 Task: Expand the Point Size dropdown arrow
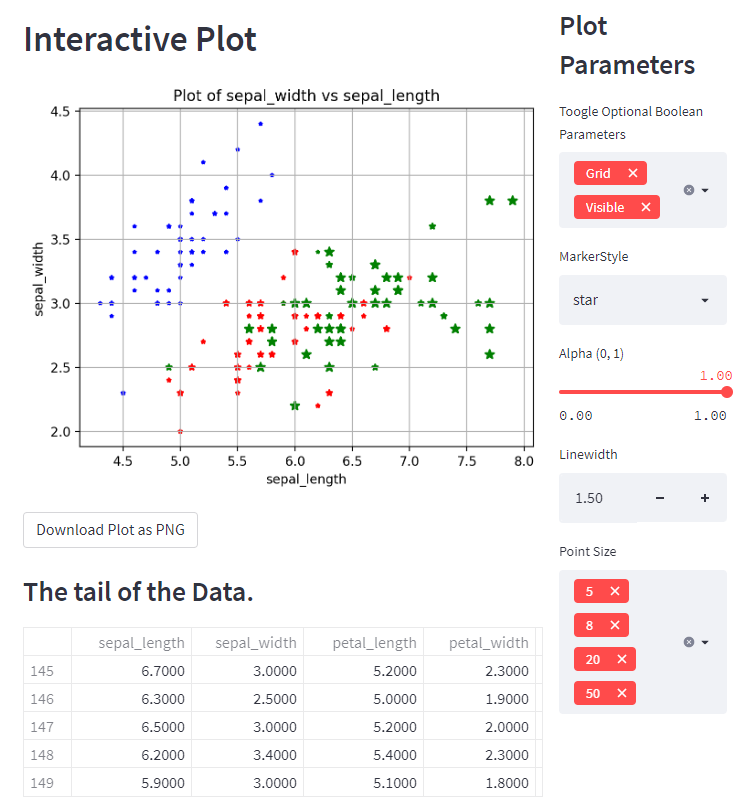(705, 642)
